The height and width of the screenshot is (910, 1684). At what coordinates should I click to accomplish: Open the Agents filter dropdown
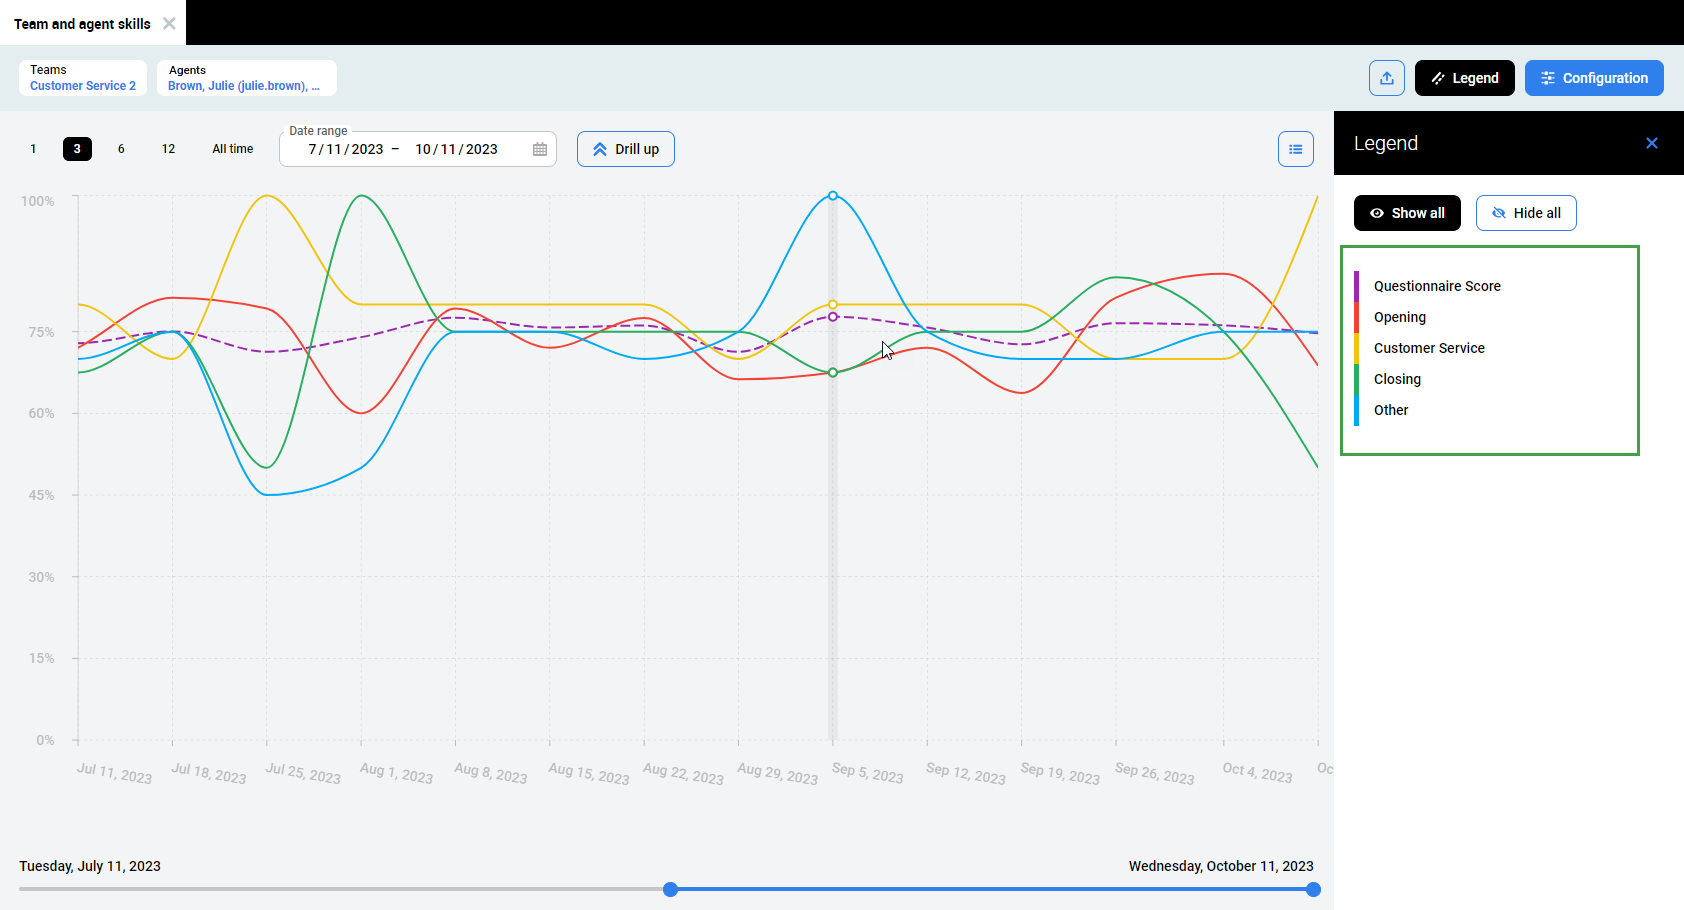coord(246,78)
